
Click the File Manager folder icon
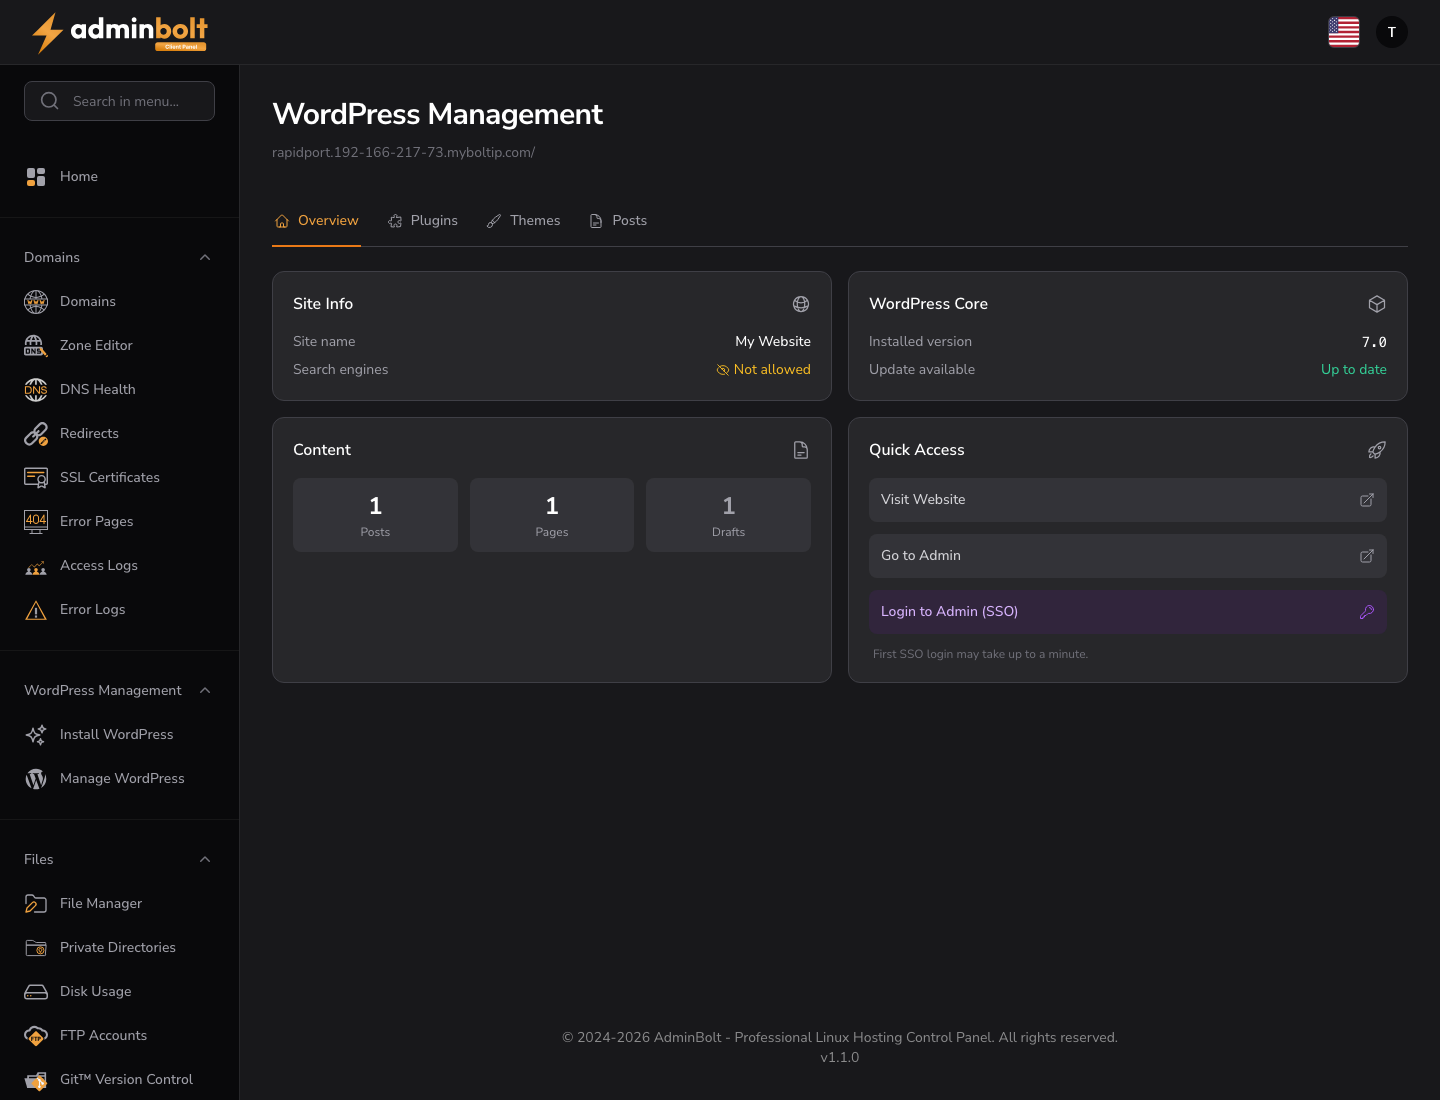point(36,903)
